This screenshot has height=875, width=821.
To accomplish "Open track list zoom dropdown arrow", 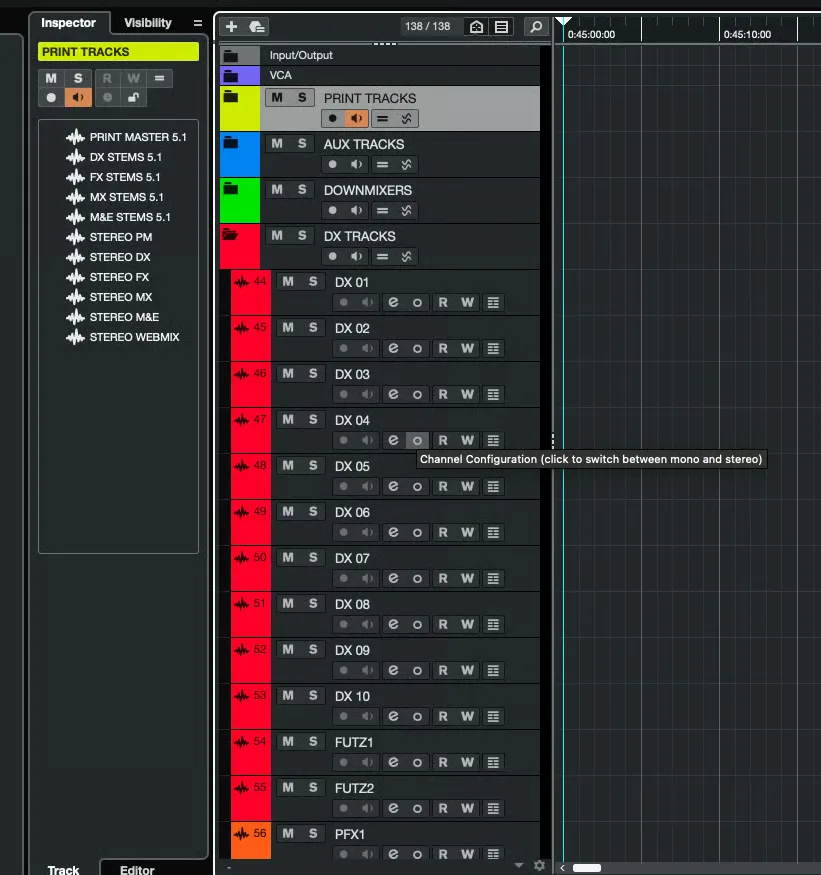I will 519,865.
